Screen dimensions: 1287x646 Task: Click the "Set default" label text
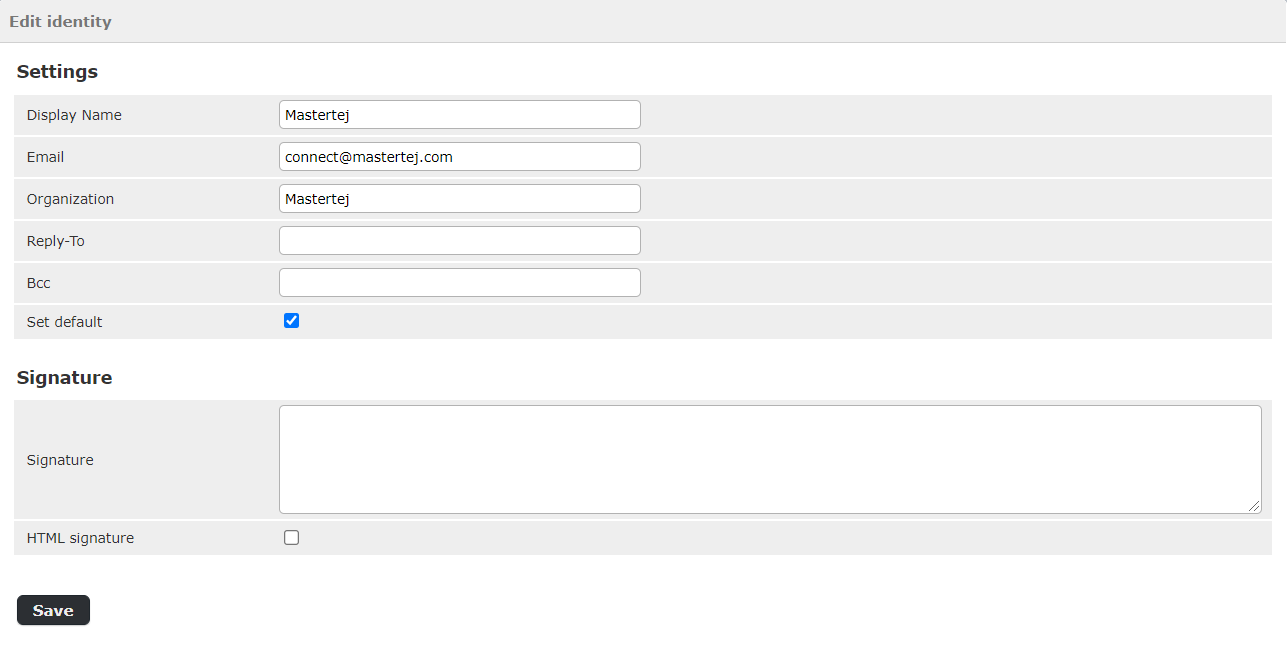[64, 322]
